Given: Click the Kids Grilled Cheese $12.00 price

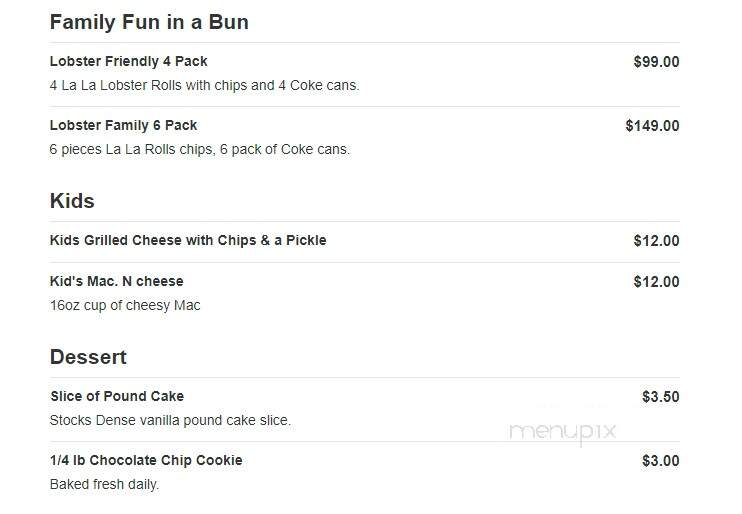Looking at the screenshot, I should pyautogui.click(x=656, y=240).
